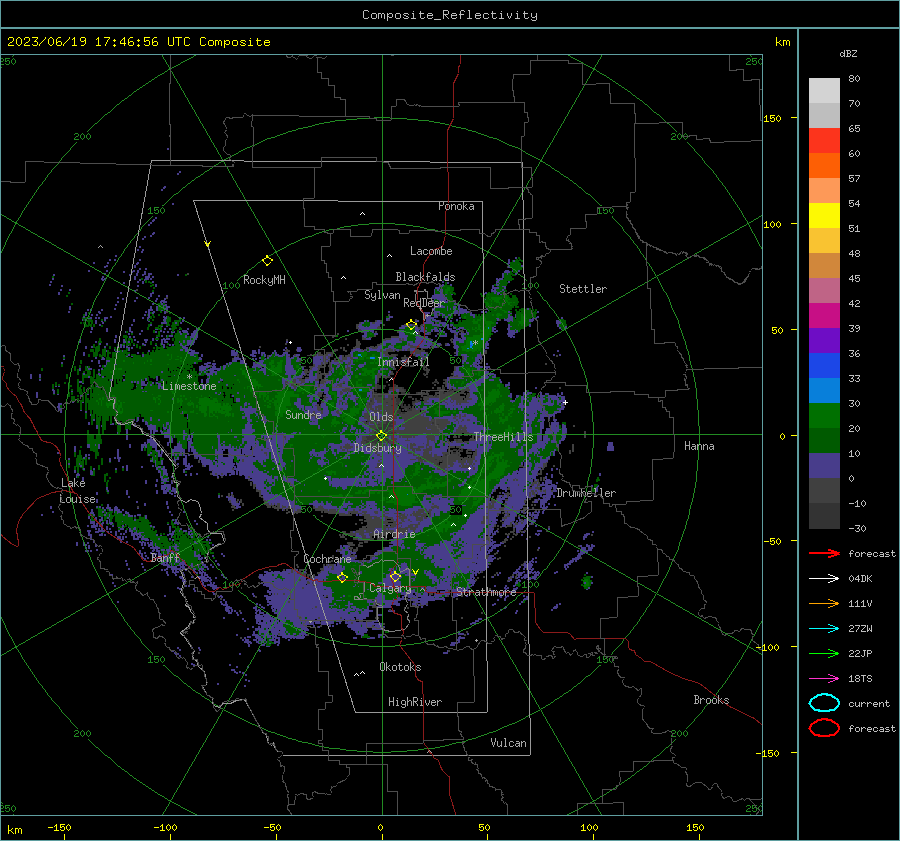Click the cyan current ellipse in legend
Viewport: 900px width, 841px height.
tap(824, 703)
